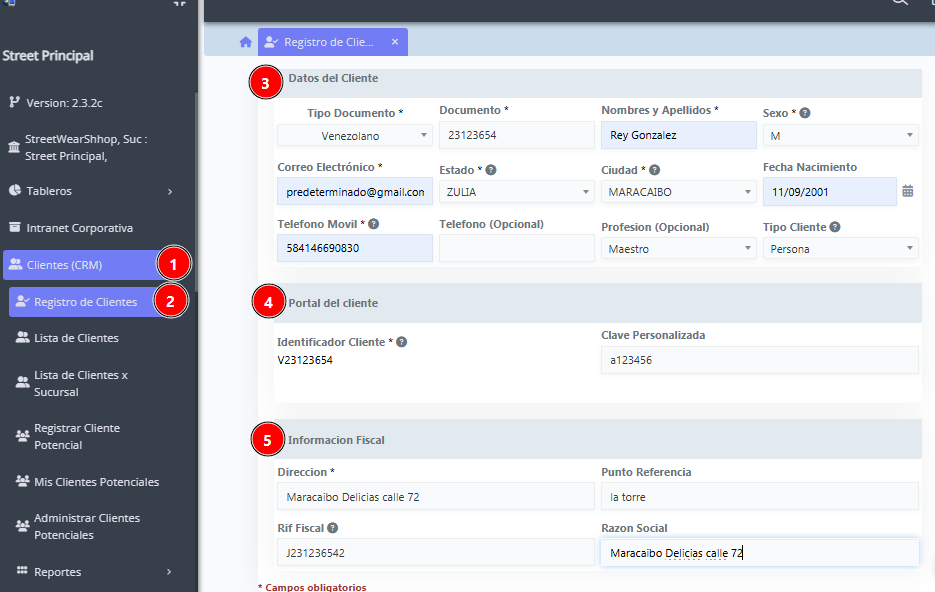Click help icon next to Telefono Movil
This screenshot has height=592, width=935.
coord(373,224)
